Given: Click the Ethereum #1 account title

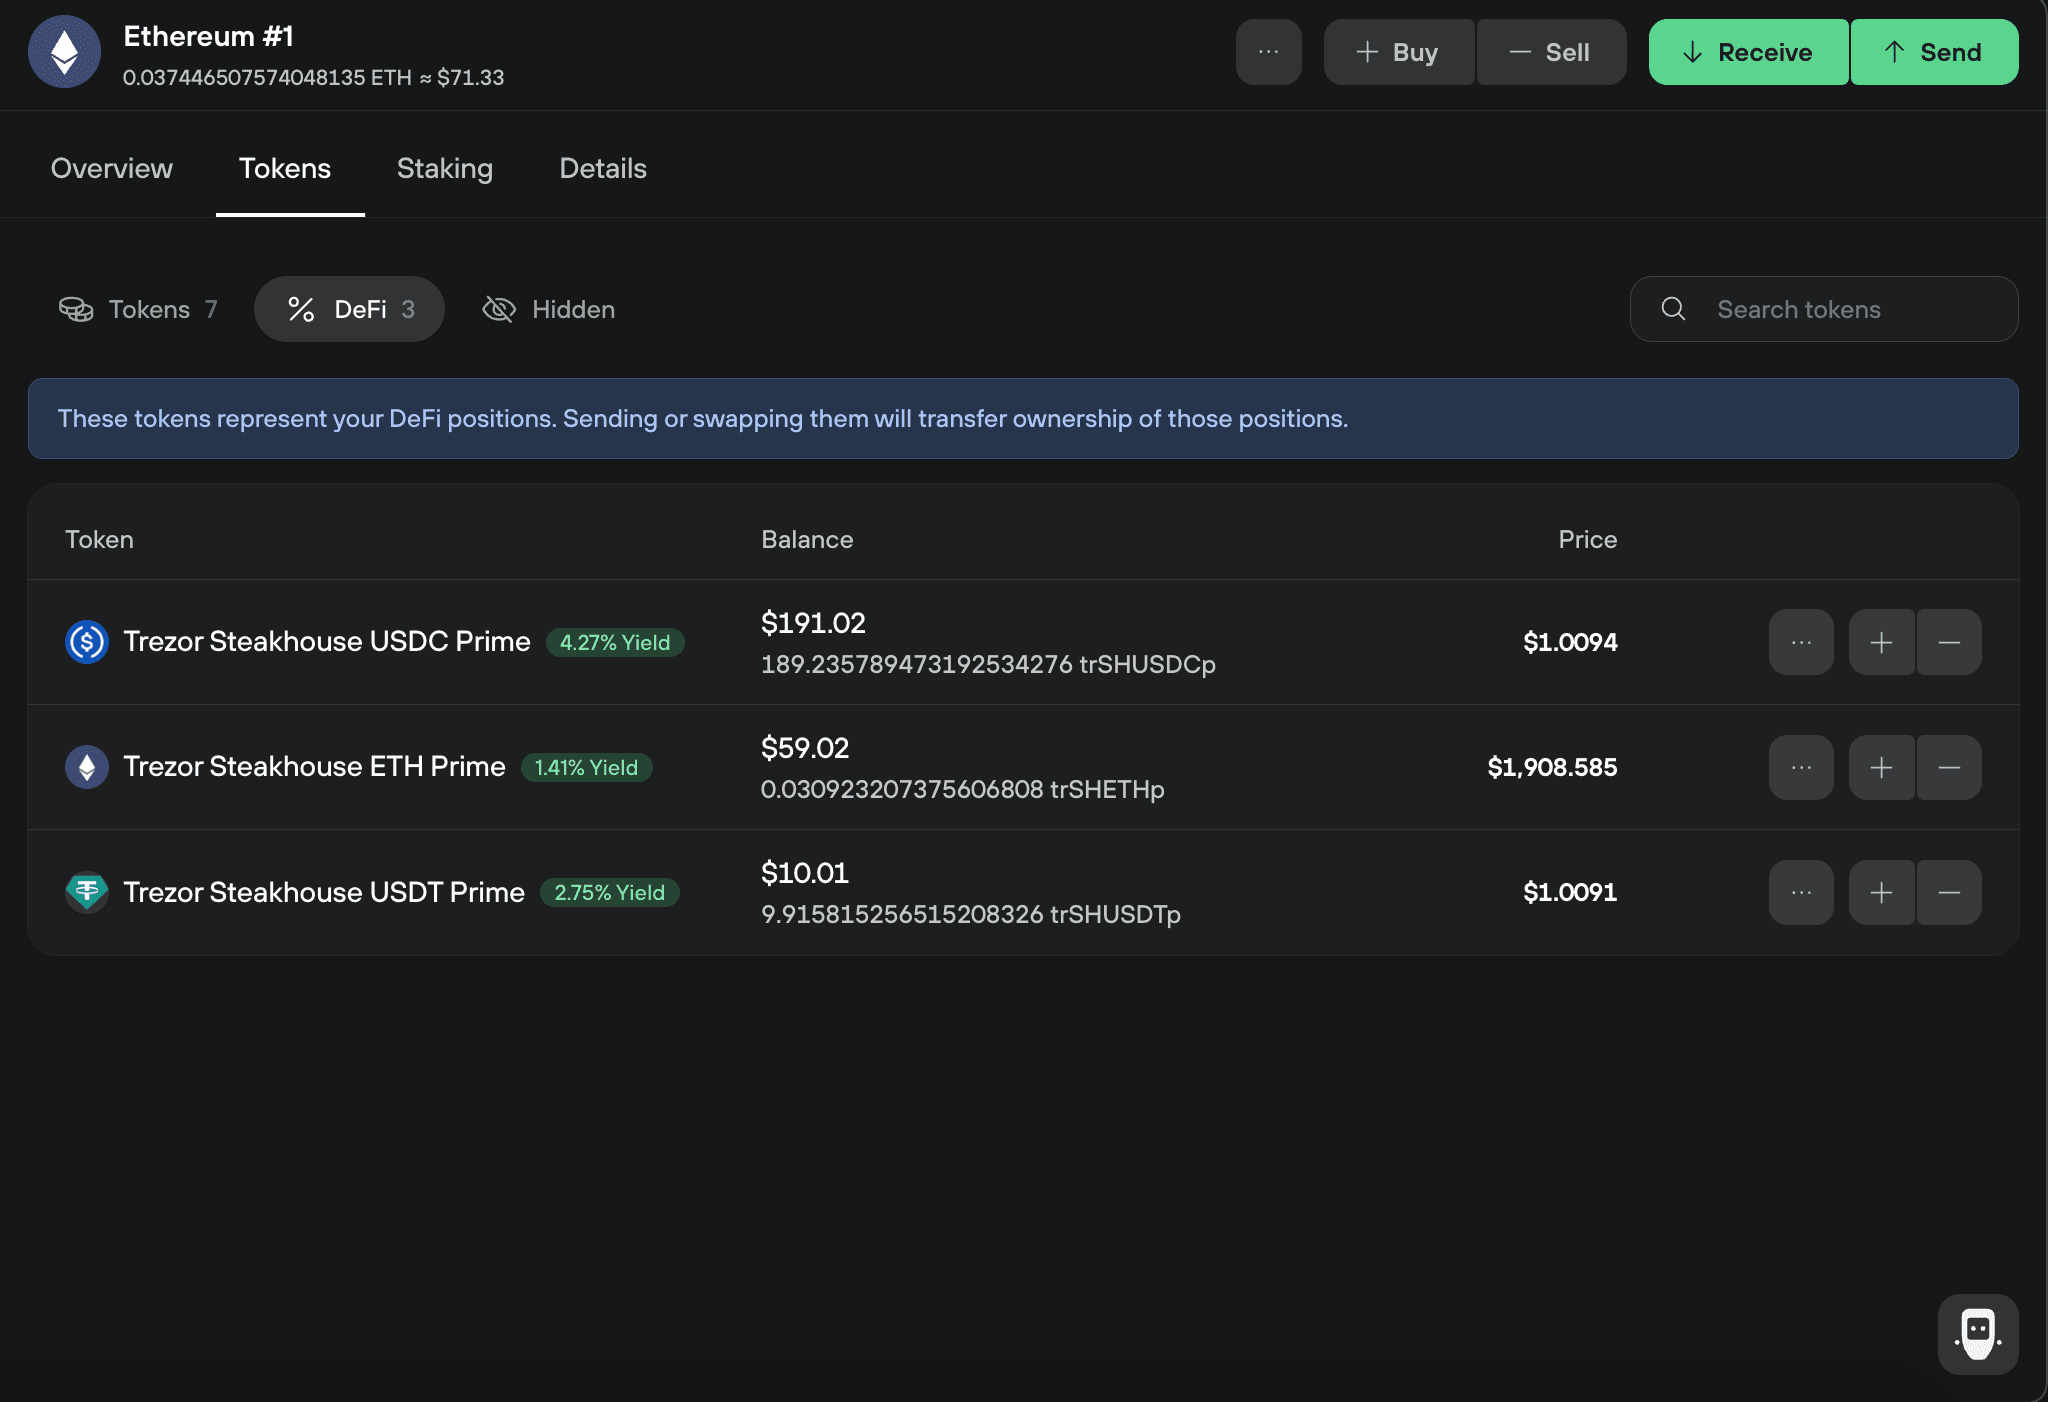Looking at the screenshot, I should tap(208, 36).
